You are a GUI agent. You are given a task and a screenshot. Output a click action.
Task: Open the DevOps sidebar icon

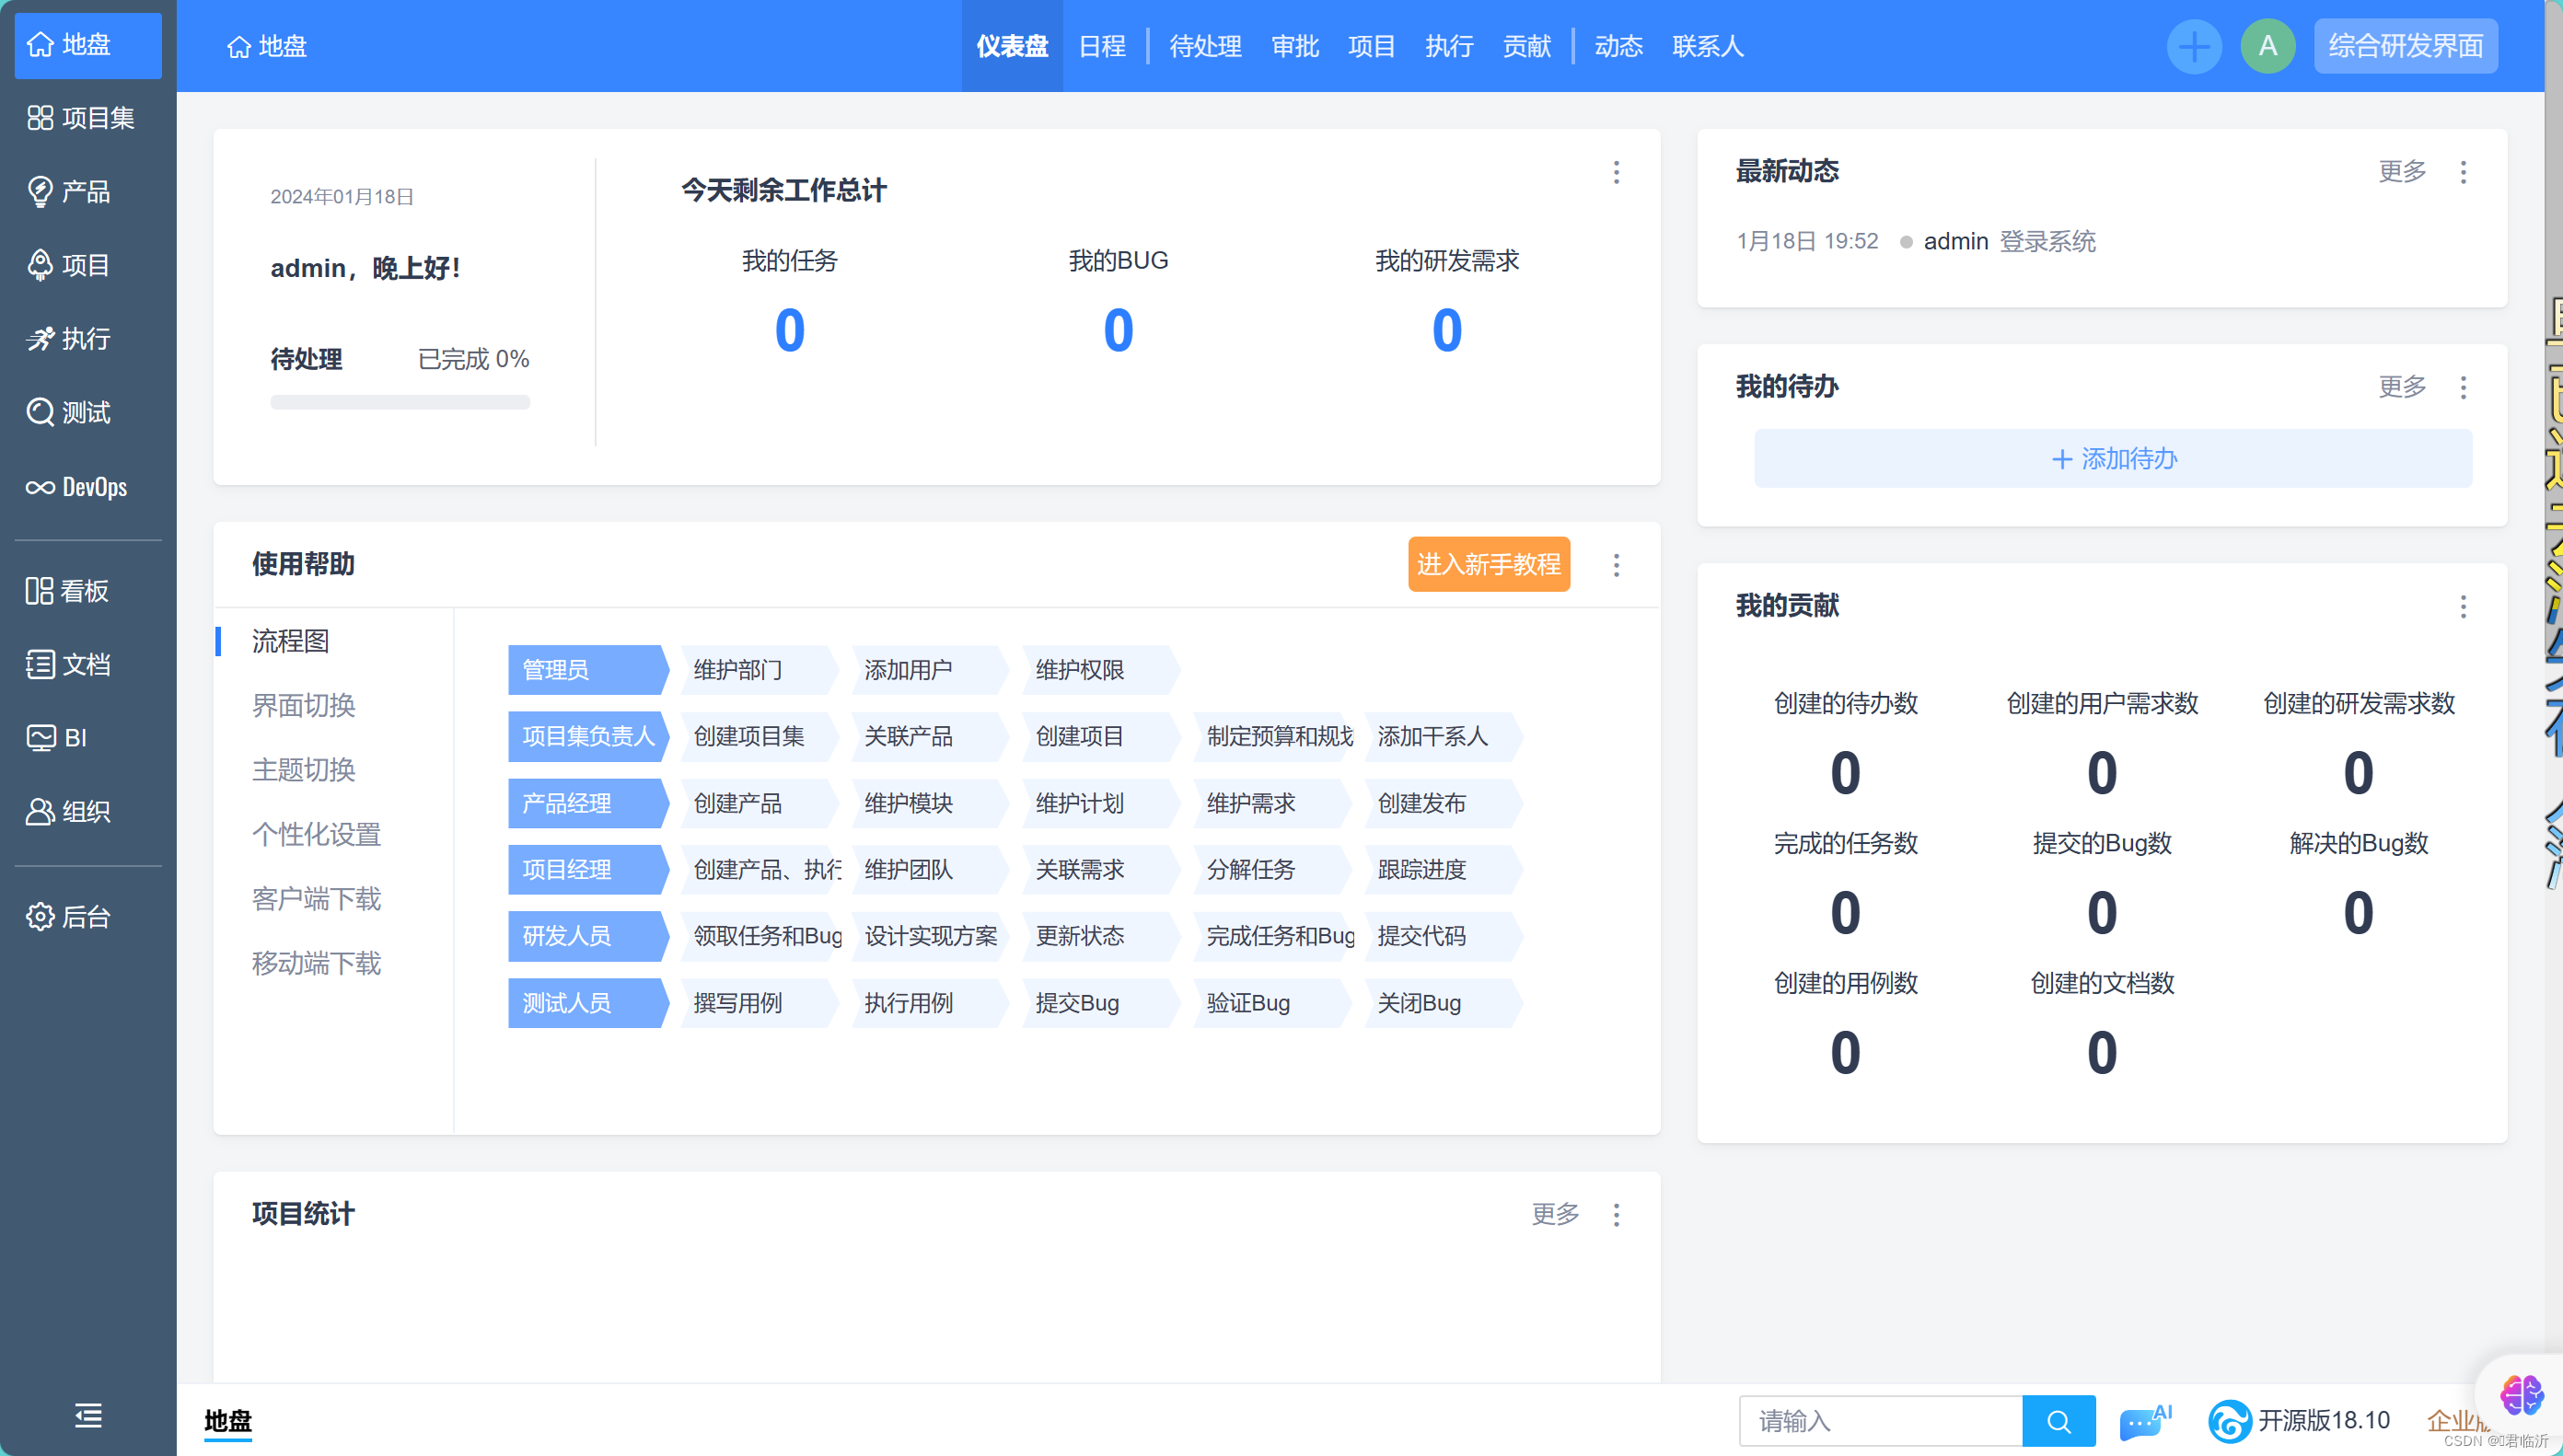click(x=41, y=487)
